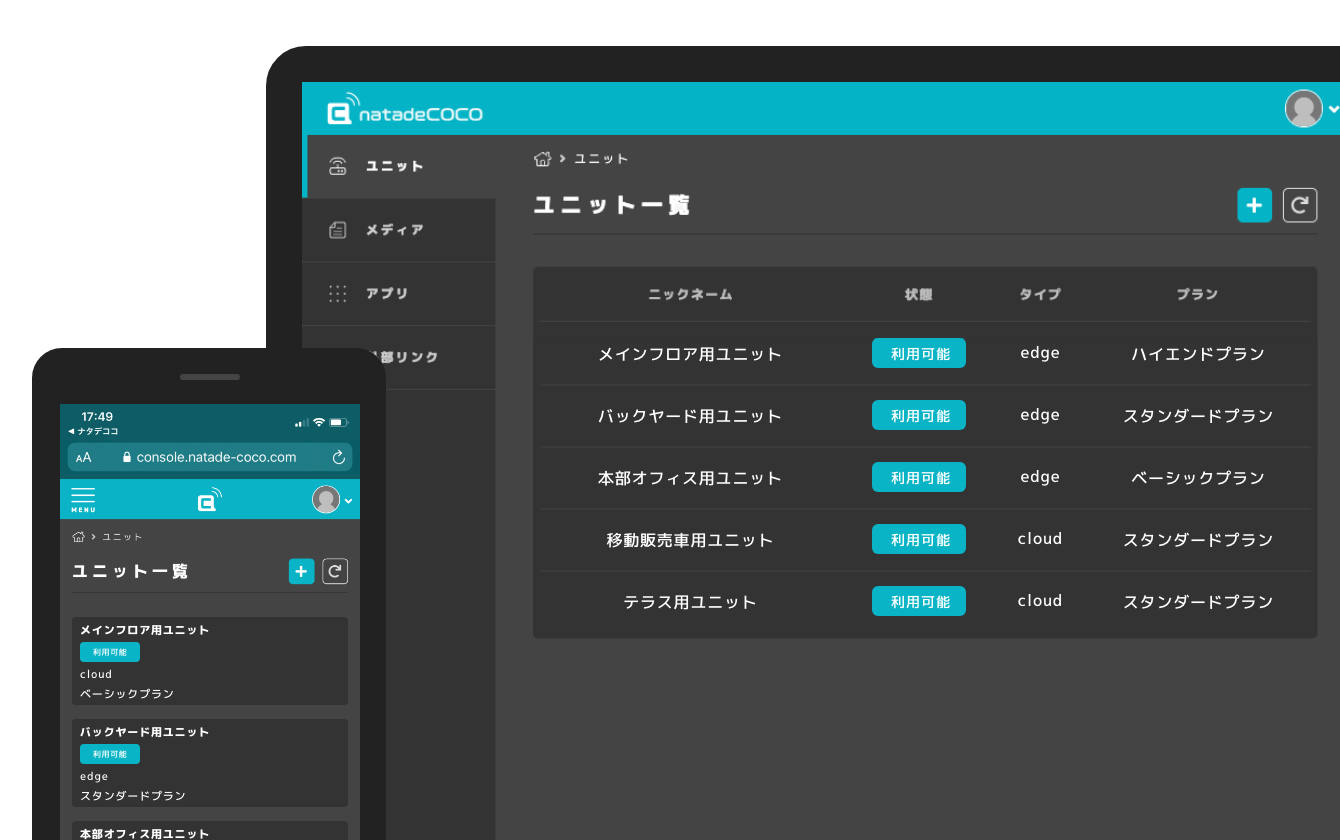Click ハイエンドプラン in the plan column
Viewport: 1340px width, 840px height.
1198,354
